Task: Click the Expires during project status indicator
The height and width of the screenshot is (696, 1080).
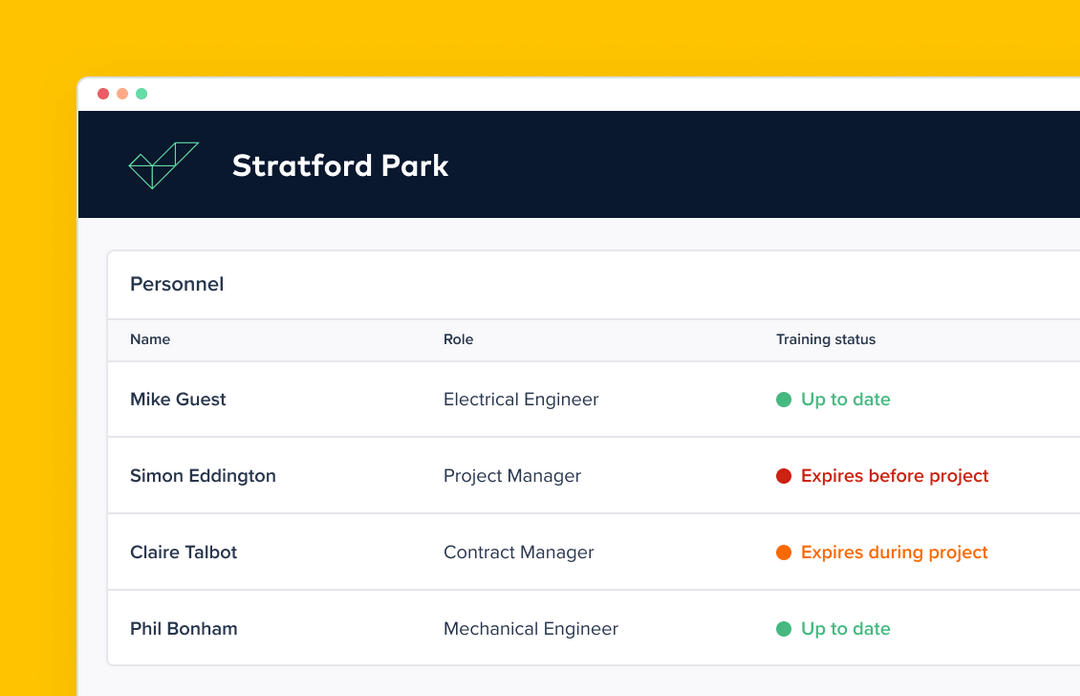Action: [x=893, y=552]
